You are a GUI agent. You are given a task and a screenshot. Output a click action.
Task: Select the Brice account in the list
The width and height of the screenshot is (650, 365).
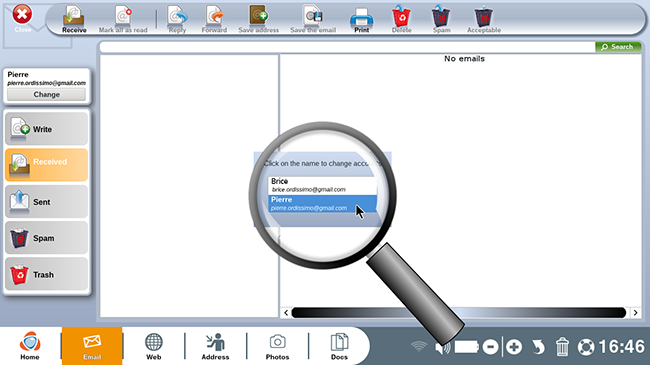(x=323, y=185)
